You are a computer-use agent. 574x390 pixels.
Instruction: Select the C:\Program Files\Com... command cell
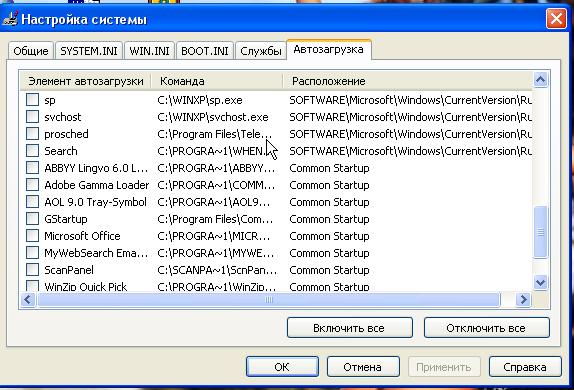click(215, 219)
